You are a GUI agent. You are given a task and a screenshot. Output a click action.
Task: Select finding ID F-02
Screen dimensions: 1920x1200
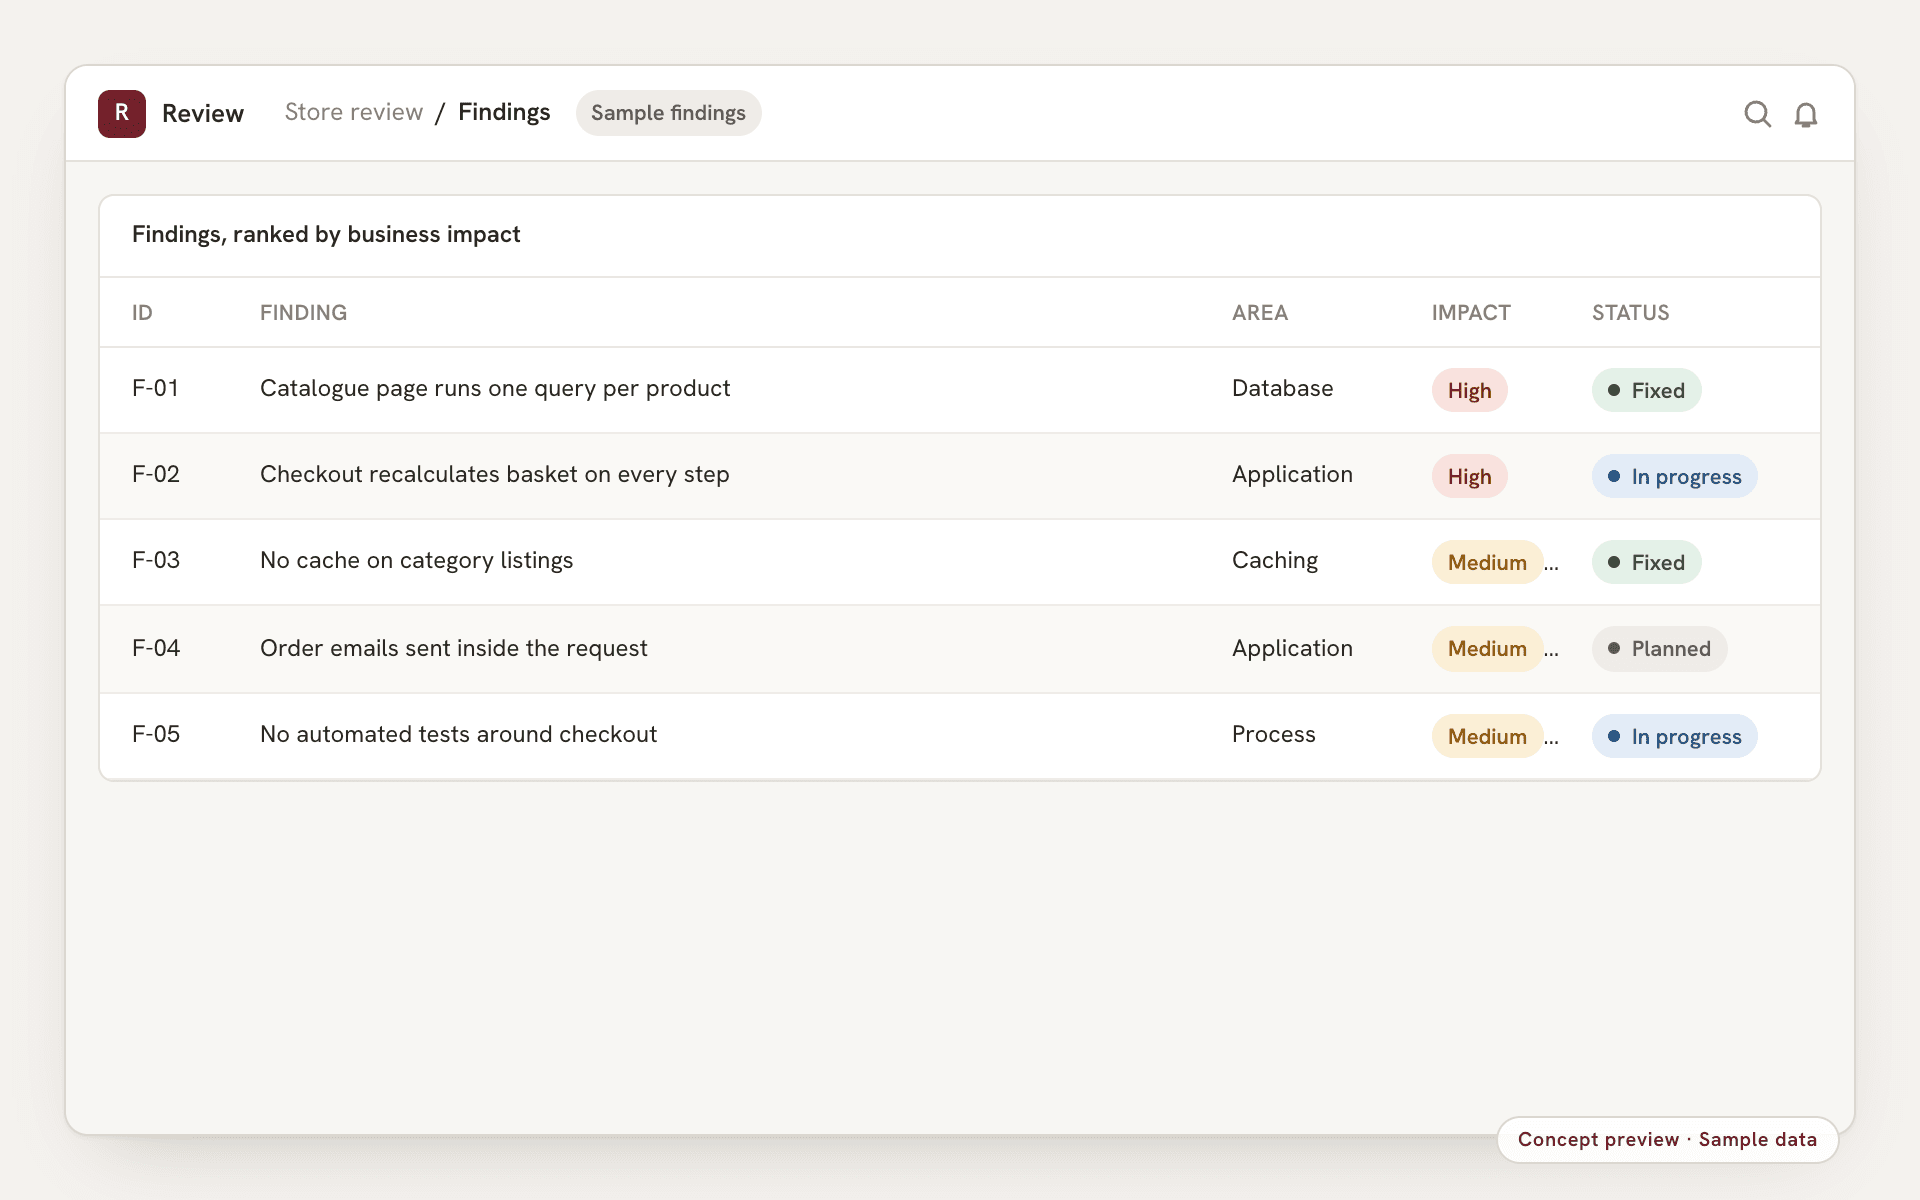pos(156,474)
